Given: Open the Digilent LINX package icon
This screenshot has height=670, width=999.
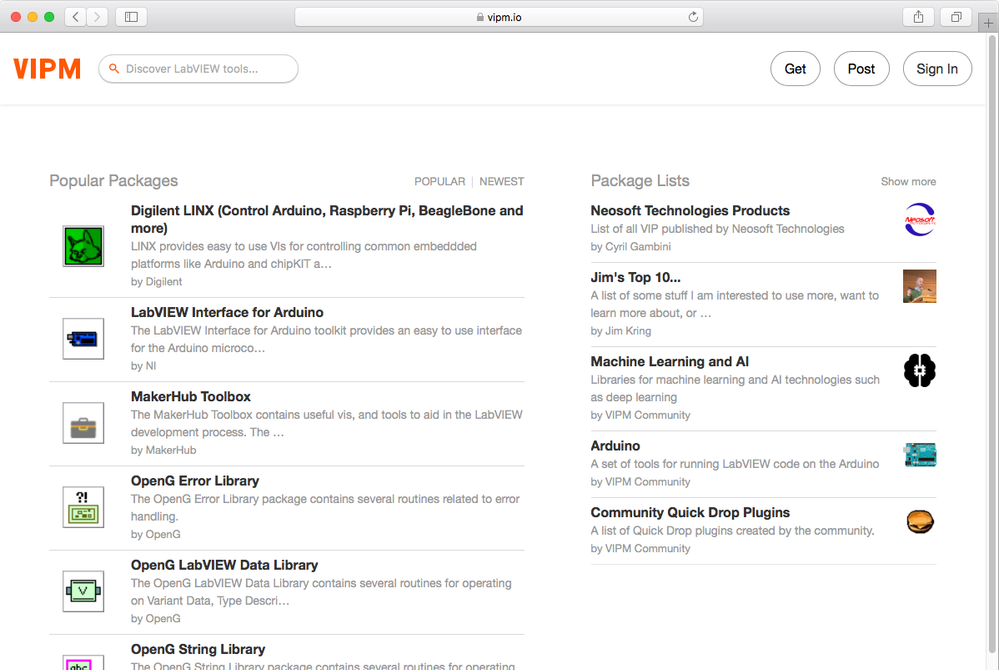Looking at the screenshot, I should (83, 246).
